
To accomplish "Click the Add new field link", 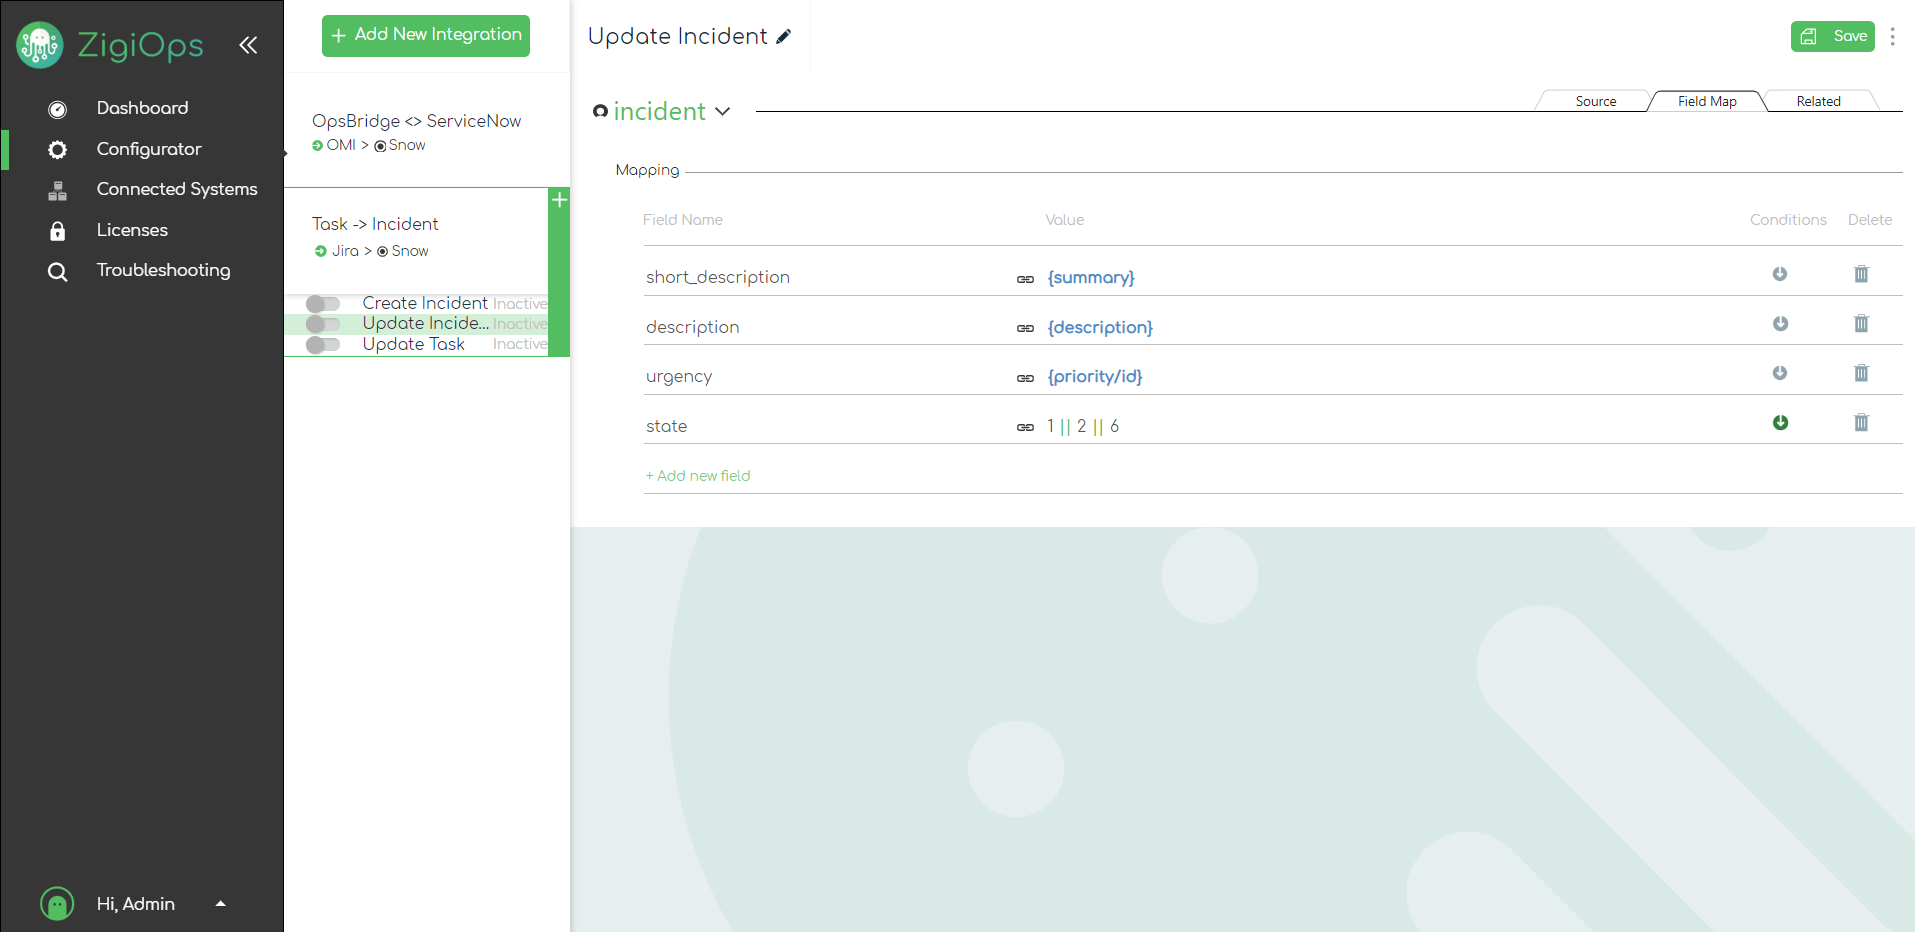I will 698,476.
